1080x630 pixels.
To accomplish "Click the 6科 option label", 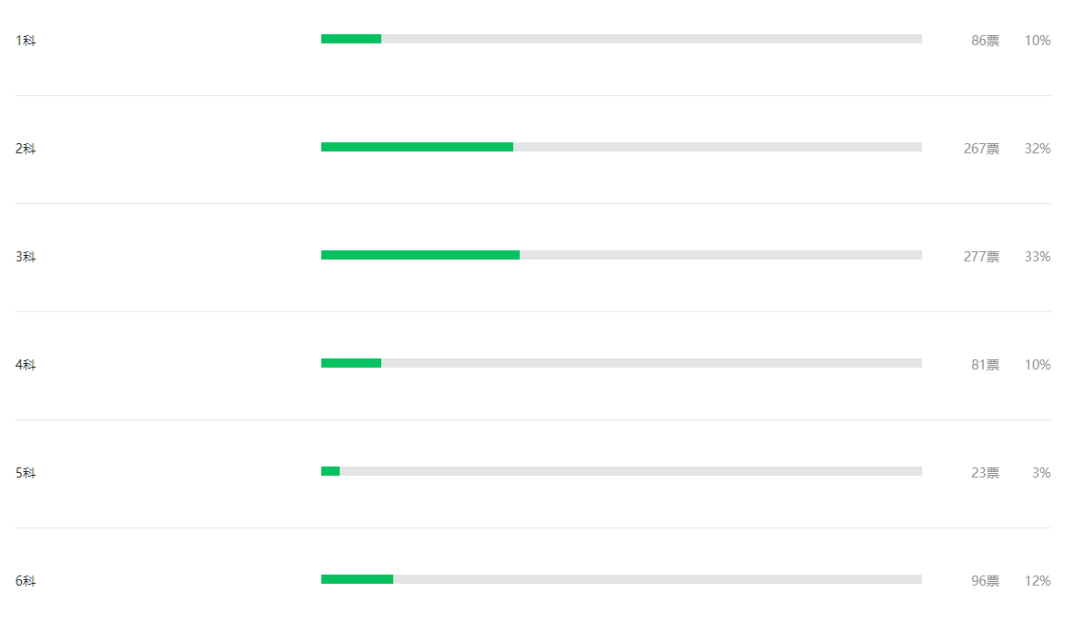I will (x=25, y=581).
